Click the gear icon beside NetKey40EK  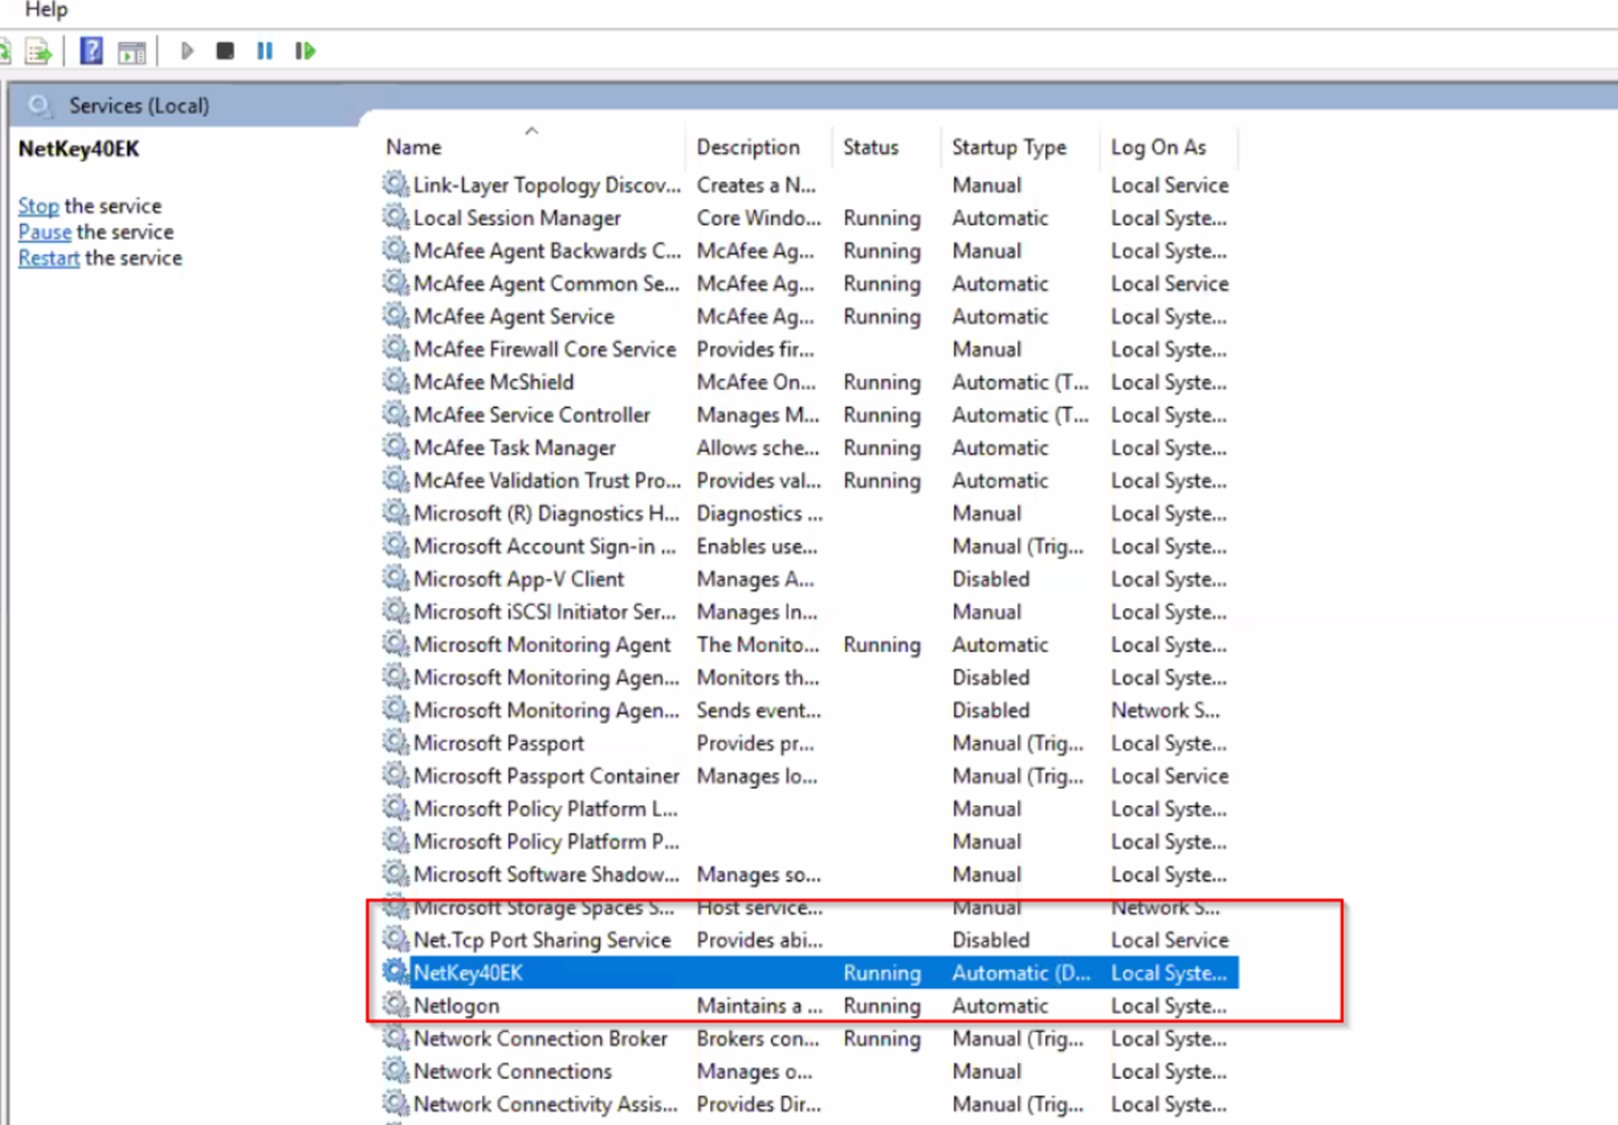click(x=395, y=972)
